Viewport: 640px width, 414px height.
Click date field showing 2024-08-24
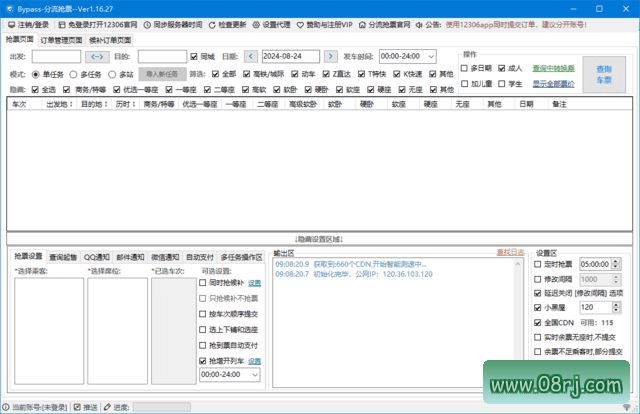tap(291, 56)
